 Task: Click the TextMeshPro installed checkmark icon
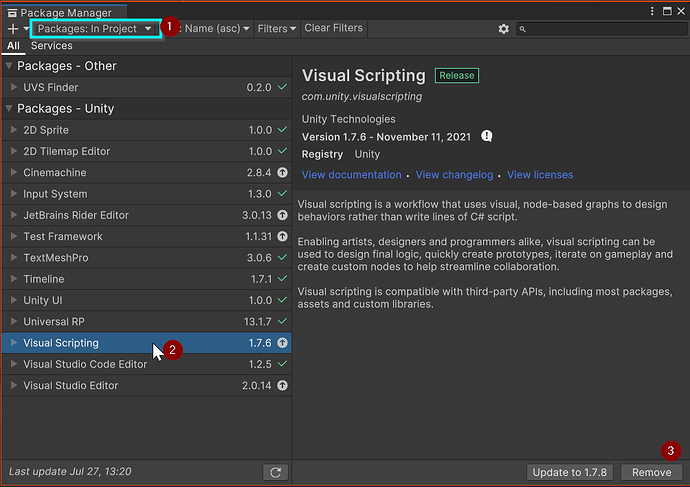(283, 258)
